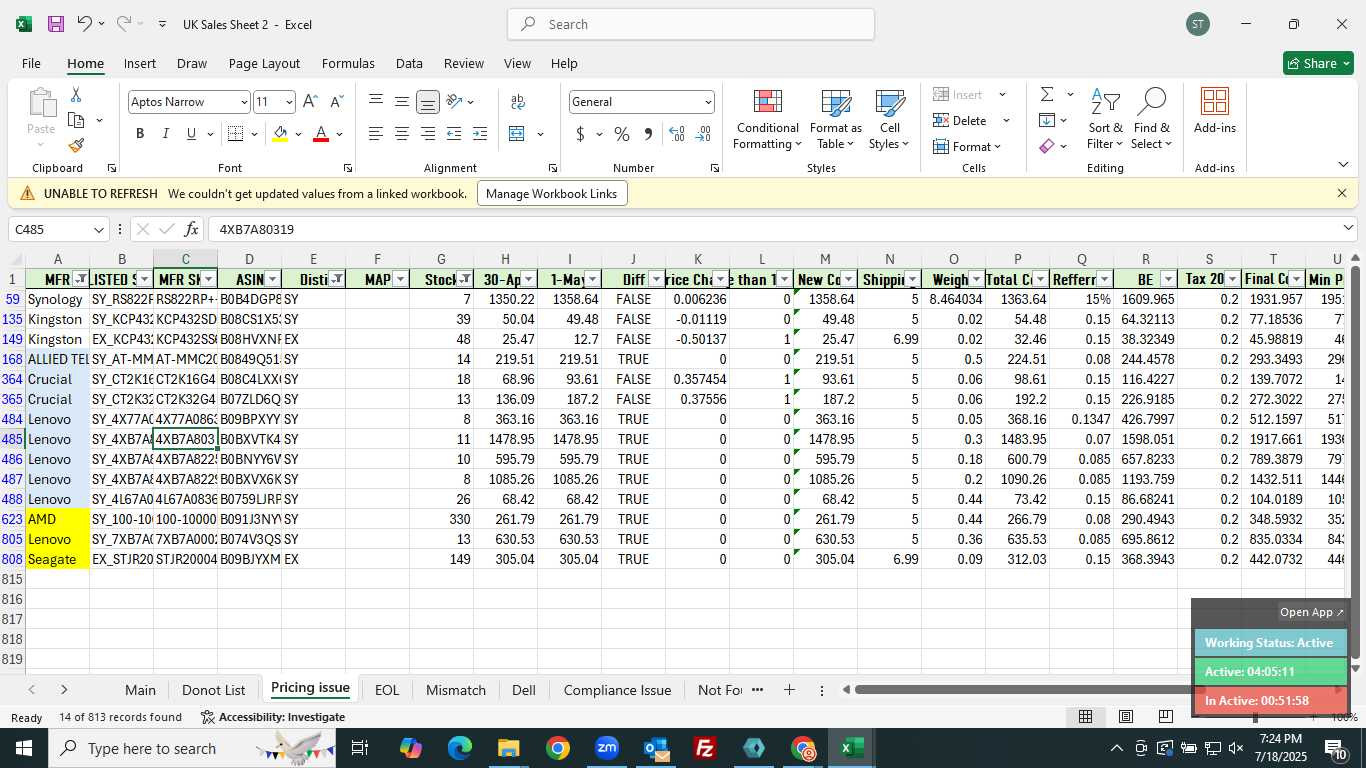The width and height of the screenshot is (1366, 768).
Task: Switch to Compliance Issue sheet tab
Action: 617,690
